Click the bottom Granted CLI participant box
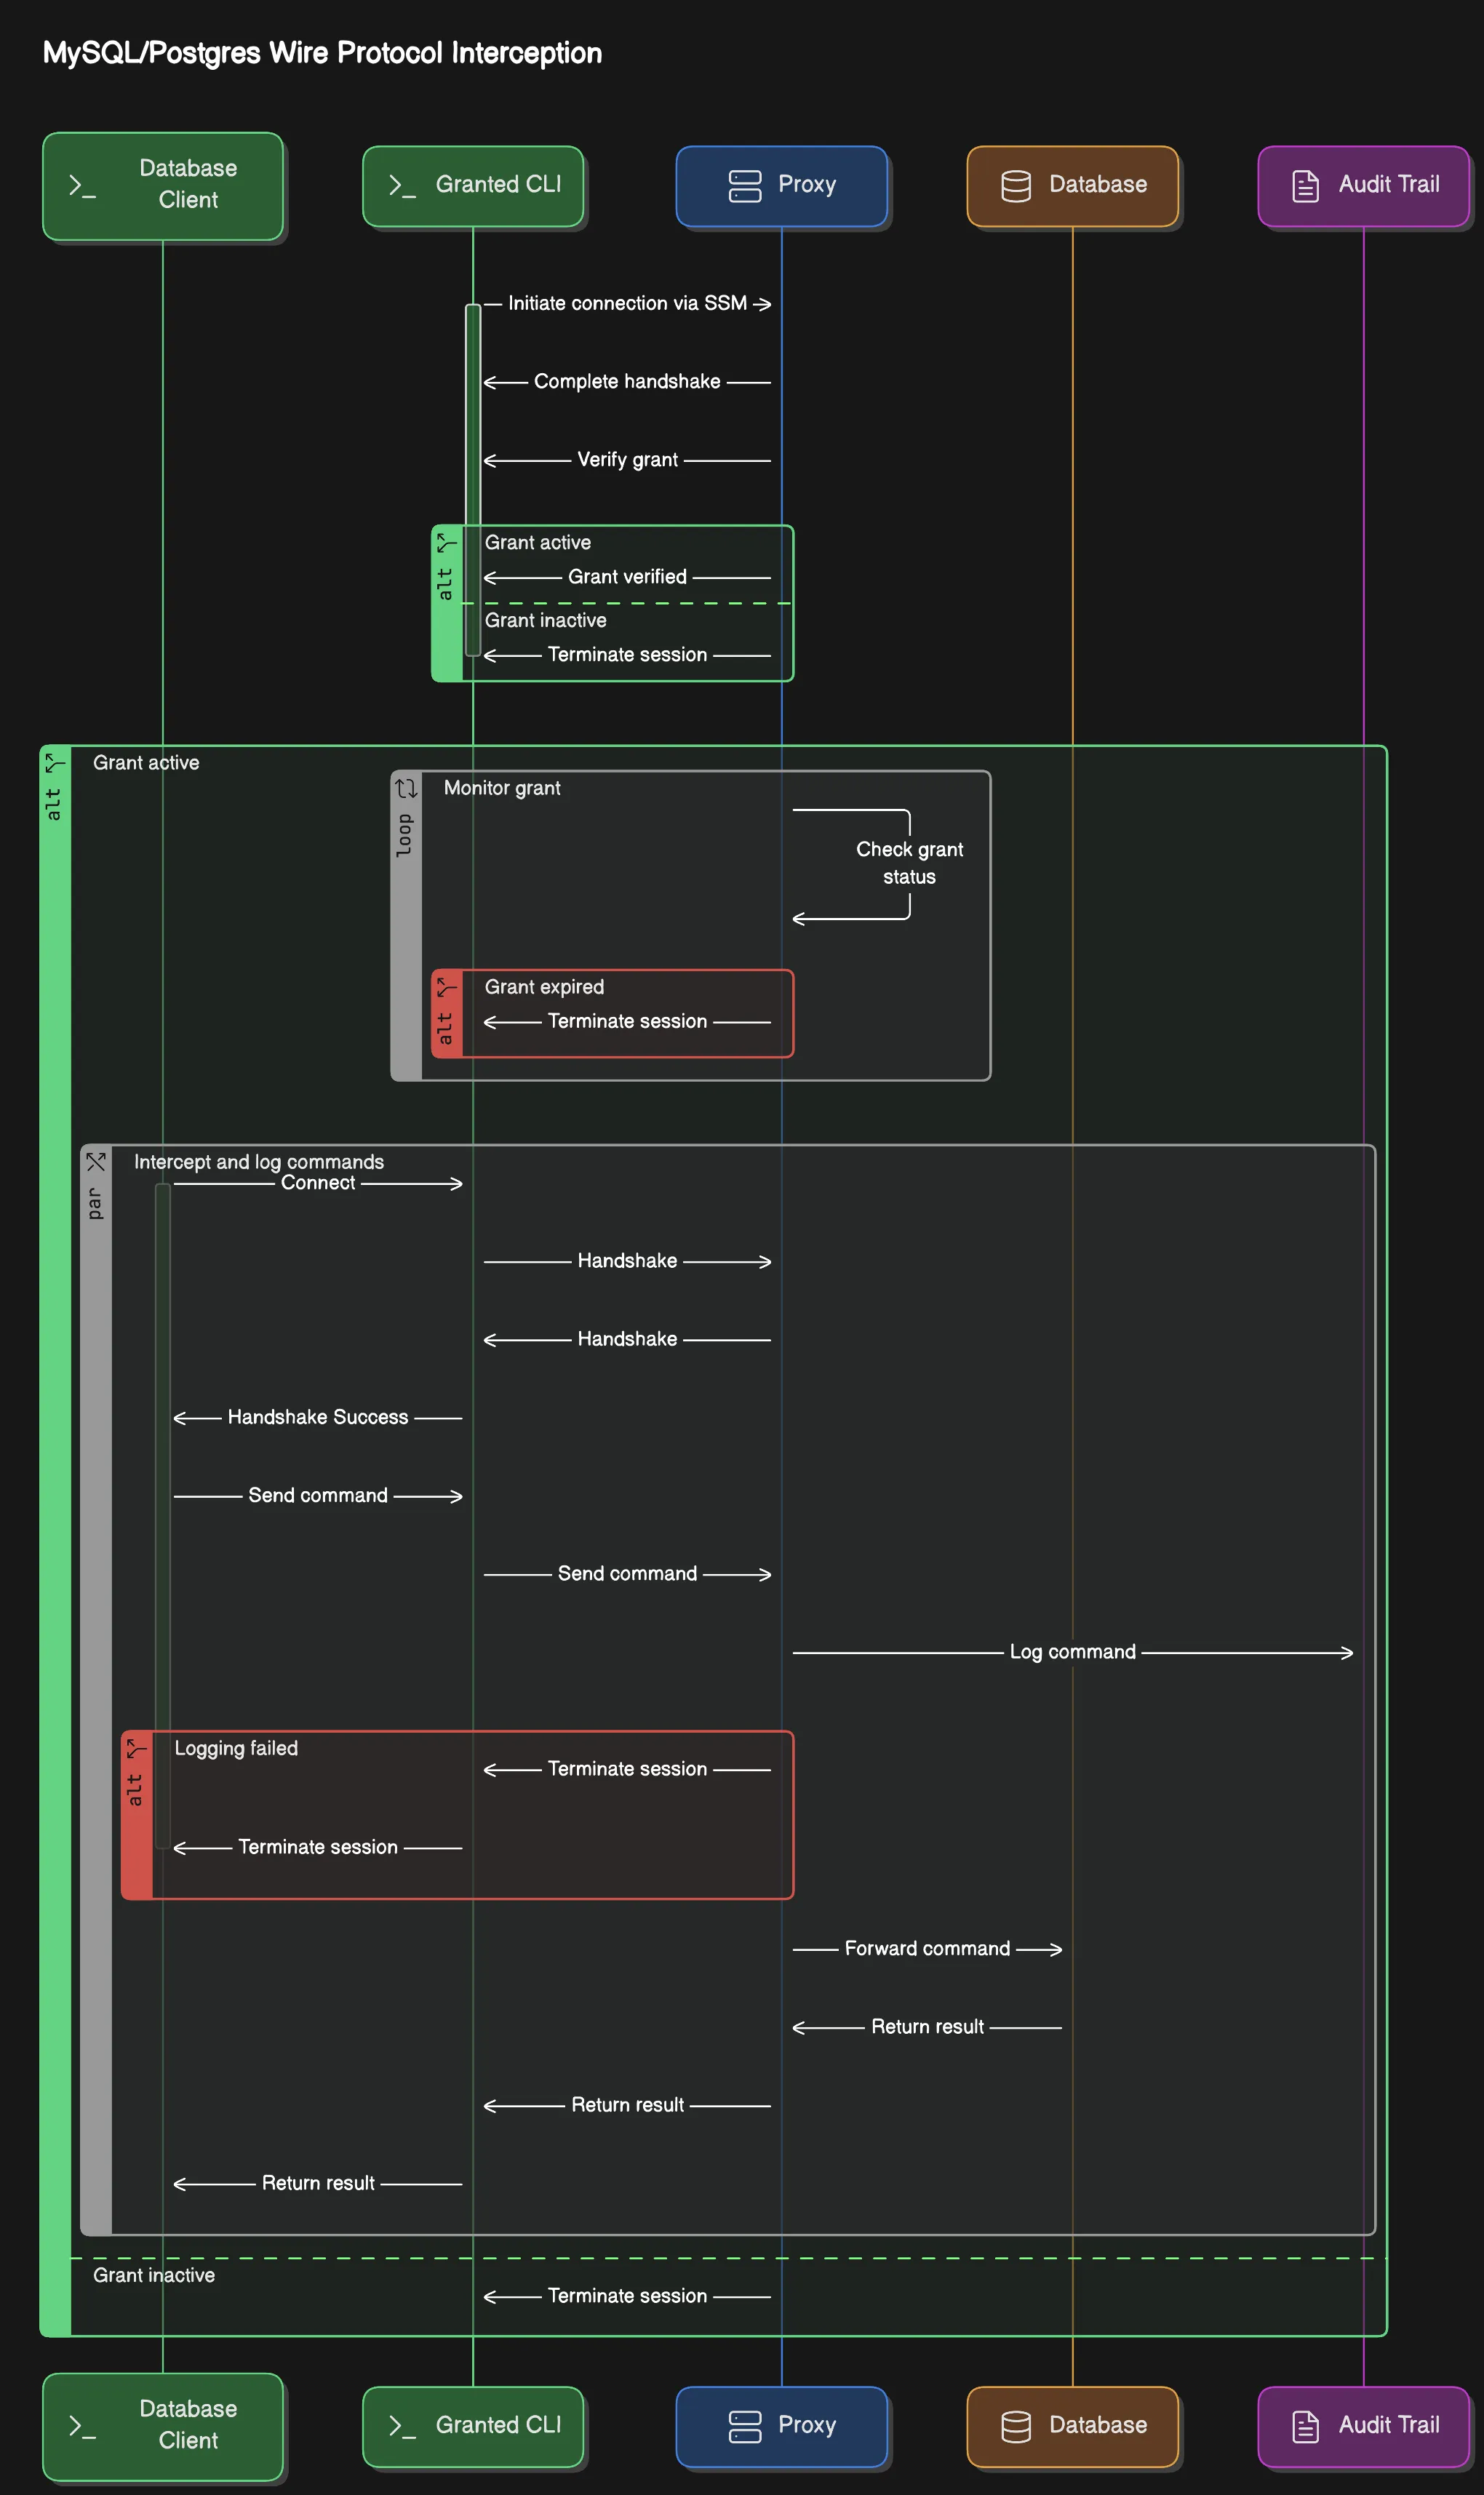Viewport: 1484px width, 2495px height. 473,2426
